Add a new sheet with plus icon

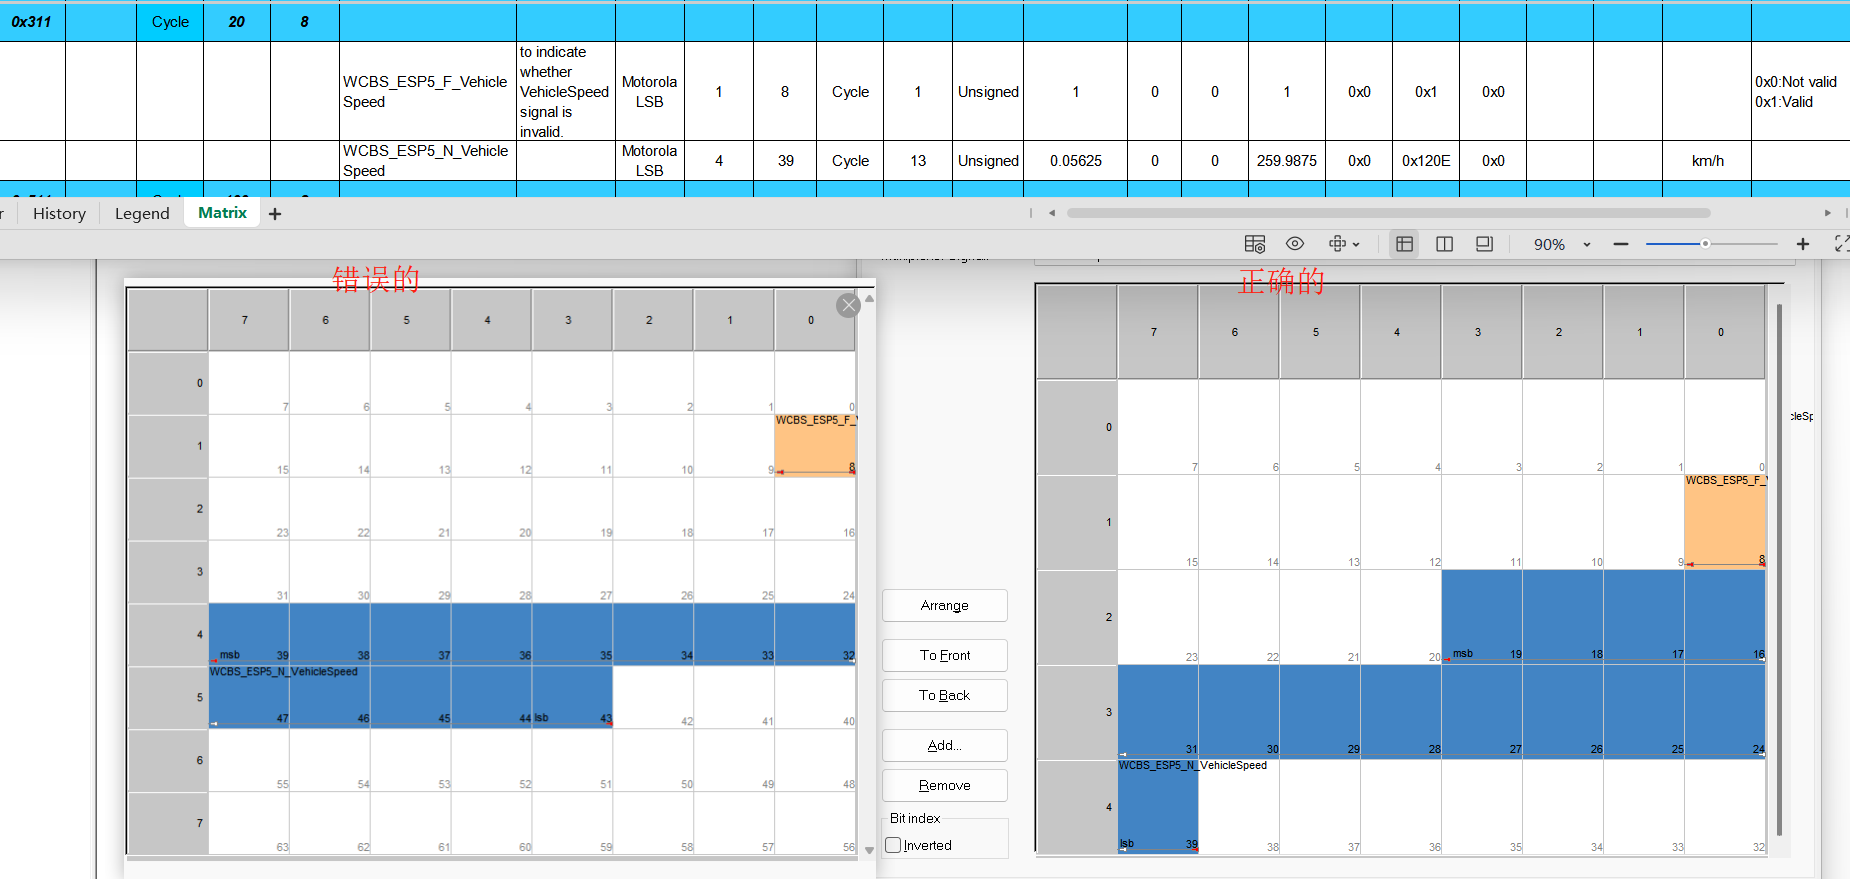click(x=275, y=214)
